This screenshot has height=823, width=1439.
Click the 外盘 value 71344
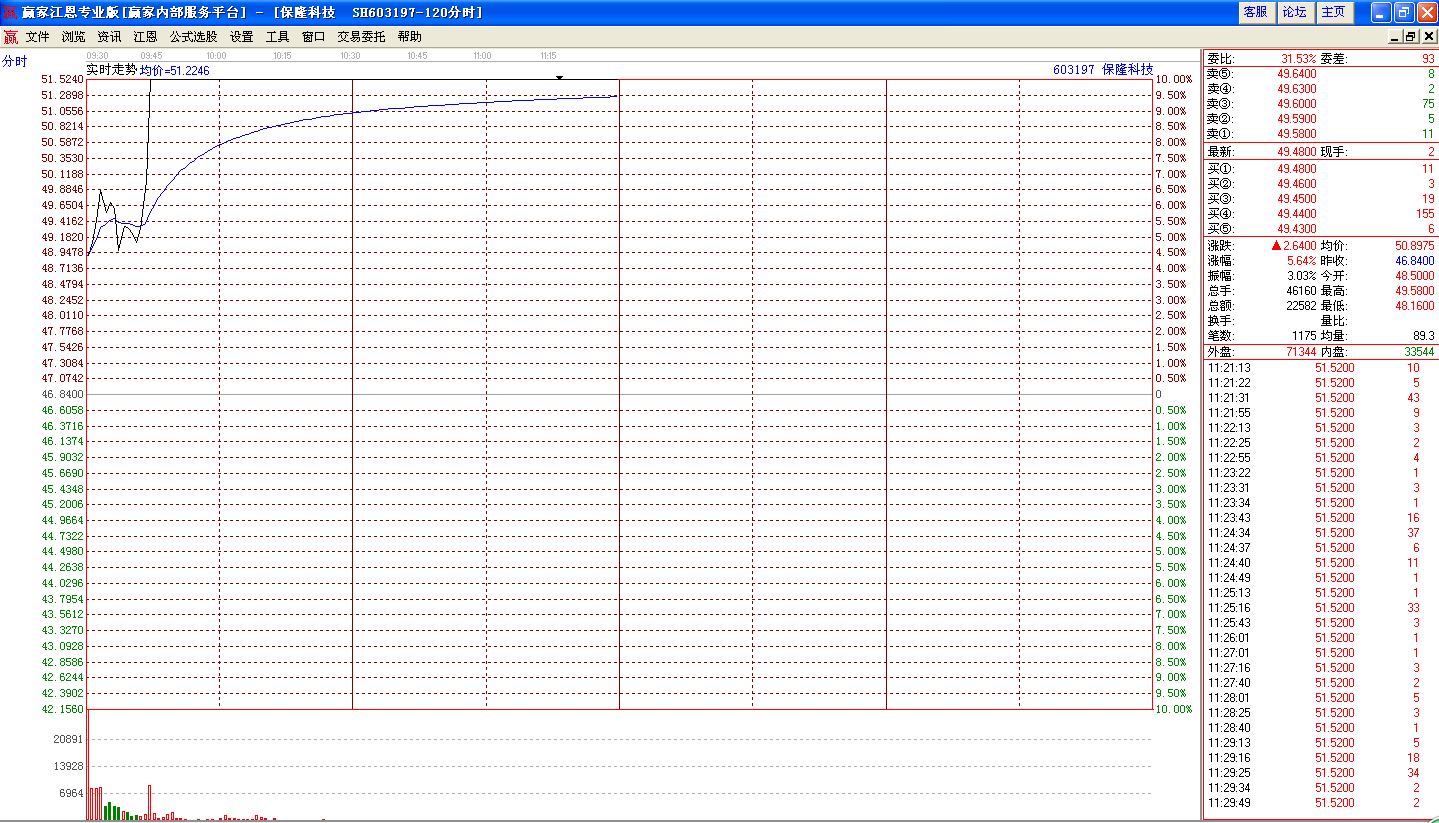1301,352
